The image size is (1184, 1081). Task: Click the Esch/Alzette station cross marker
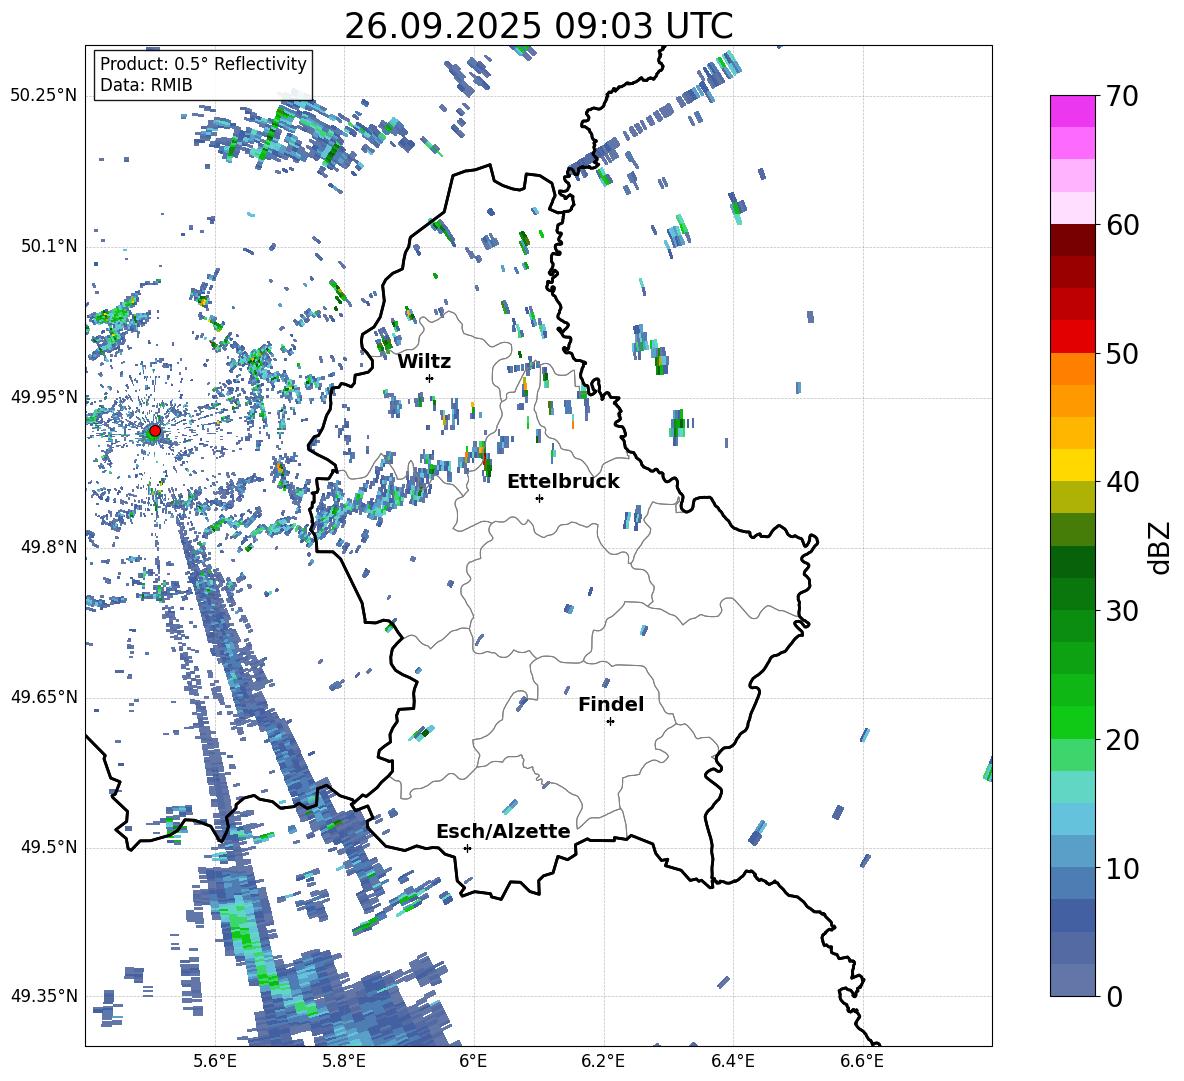click(x=467, y=848)
